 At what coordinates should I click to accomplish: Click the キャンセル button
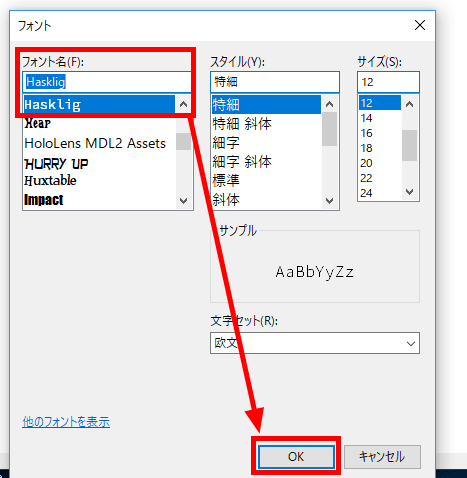[382, 456]
